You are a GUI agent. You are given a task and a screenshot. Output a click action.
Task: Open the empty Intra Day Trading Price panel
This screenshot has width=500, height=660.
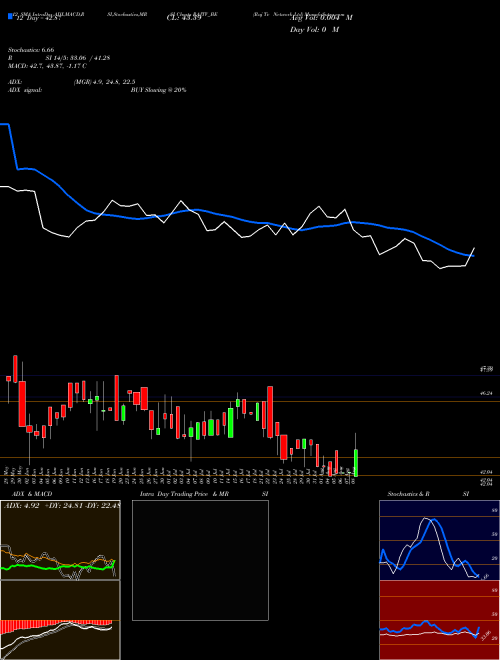pos(200,560)
